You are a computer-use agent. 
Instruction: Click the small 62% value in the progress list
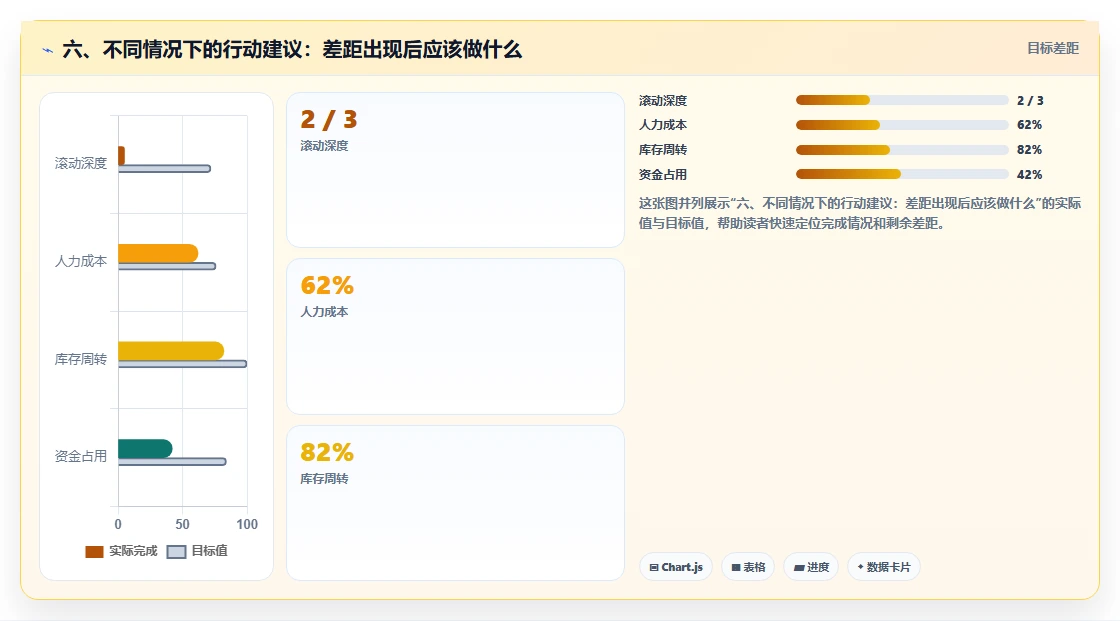pos(1029,125)
